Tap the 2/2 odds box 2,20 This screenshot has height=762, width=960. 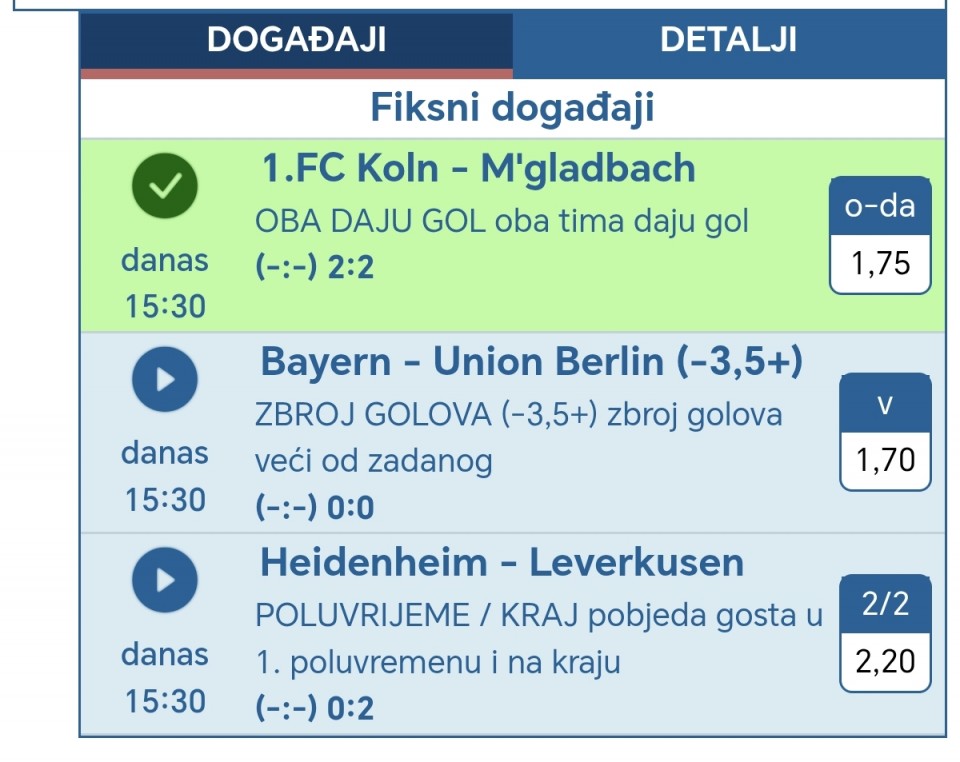pos(885,634)
